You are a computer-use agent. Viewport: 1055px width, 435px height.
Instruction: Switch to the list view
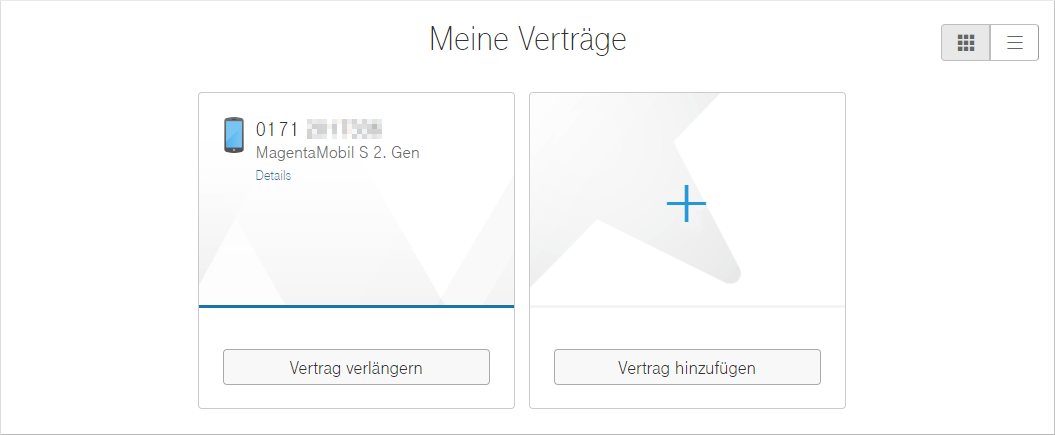tap(1015, 42)
